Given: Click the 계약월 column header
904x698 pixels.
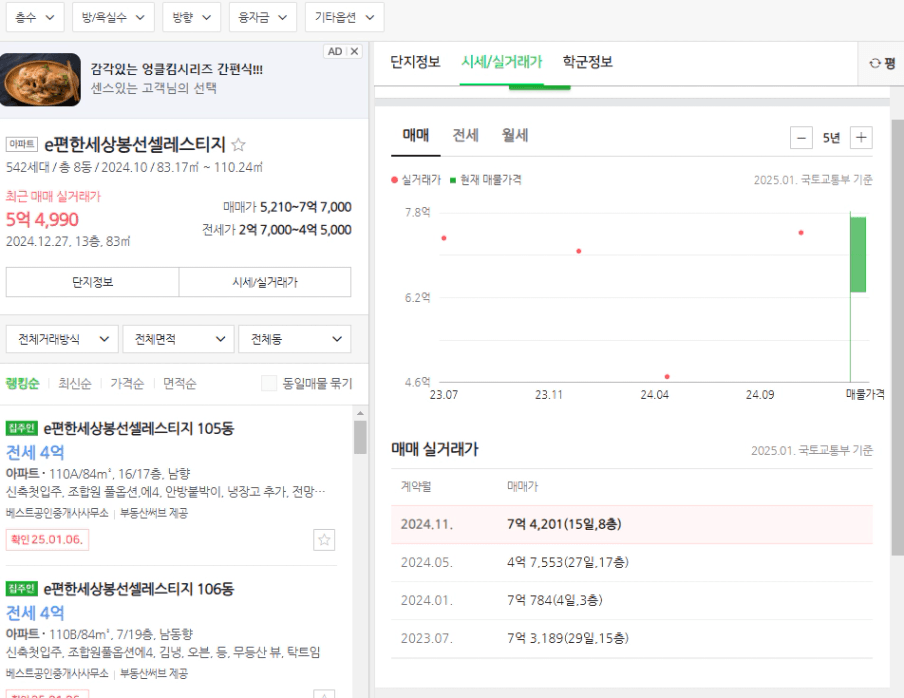Looking at the screenshot, I should pos(416,486).
